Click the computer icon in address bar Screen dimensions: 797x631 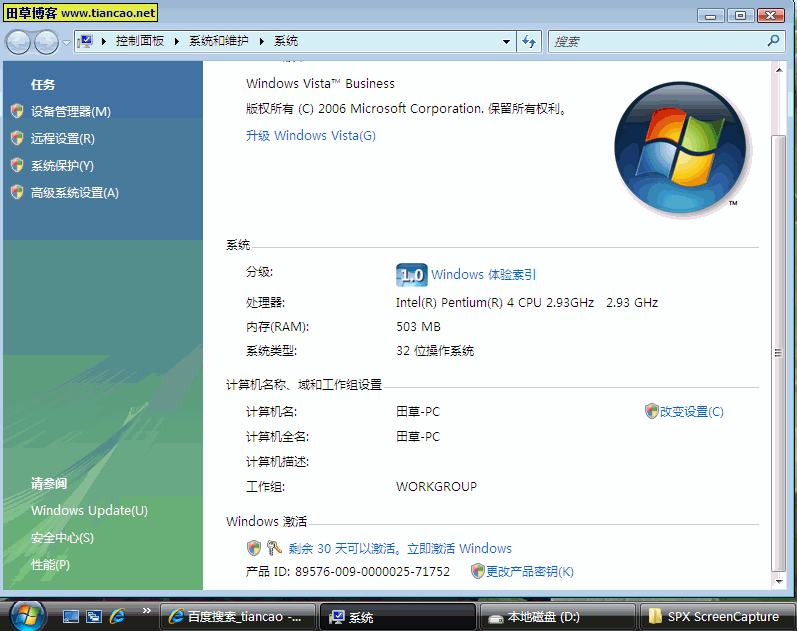coord(86,41)
